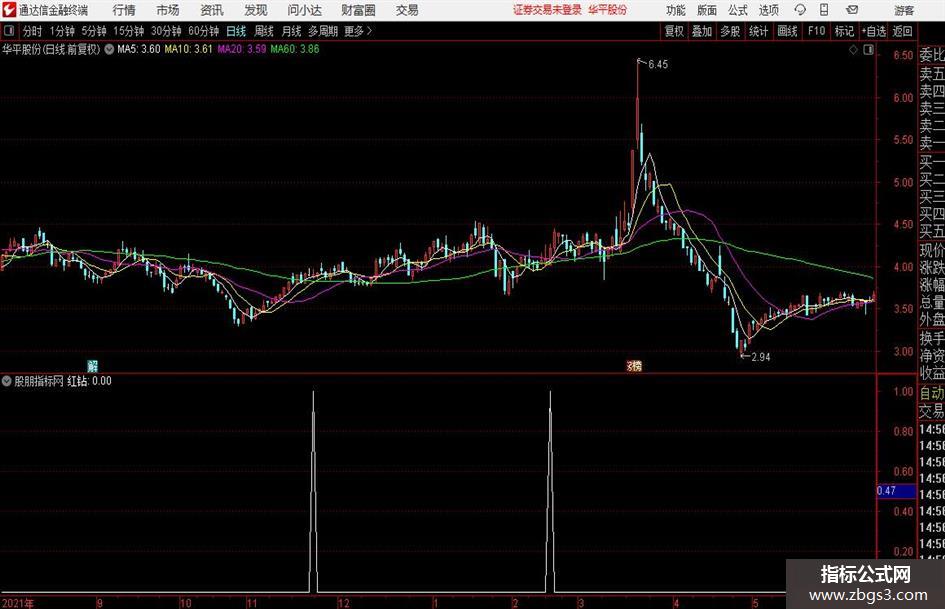The height and width of the screenshot is (609, 945).
Task: Open the 功能 menu
Action: click(x=676, y=10)
